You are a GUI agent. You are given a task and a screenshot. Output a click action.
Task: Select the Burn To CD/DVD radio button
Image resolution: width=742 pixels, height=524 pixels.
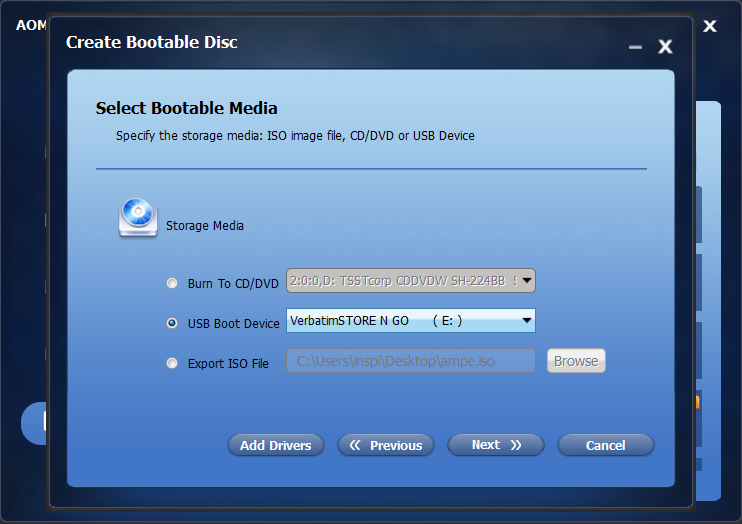coord(172,284)
